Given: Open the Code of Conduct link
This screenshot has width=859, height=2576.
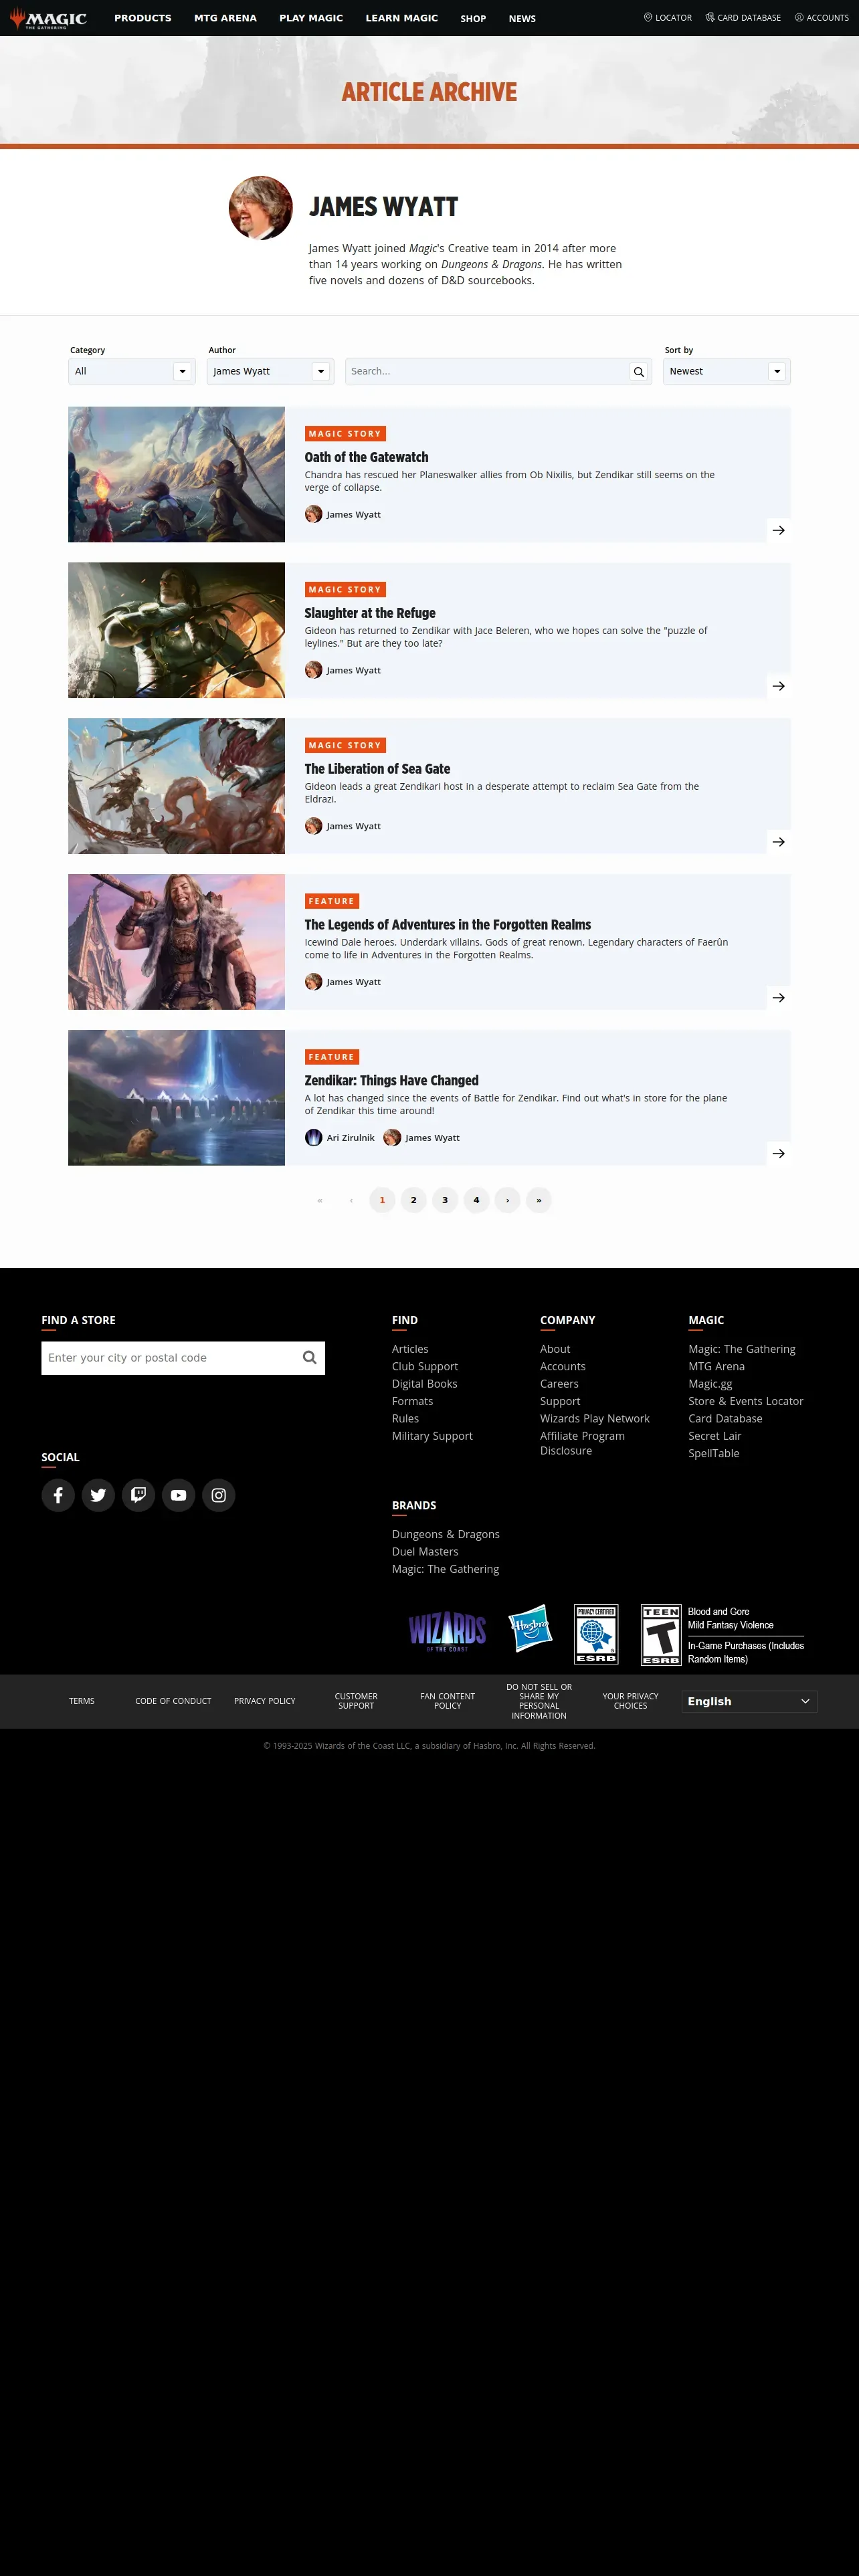Looking at the screenshot, I should click(x=173, y=1701).
